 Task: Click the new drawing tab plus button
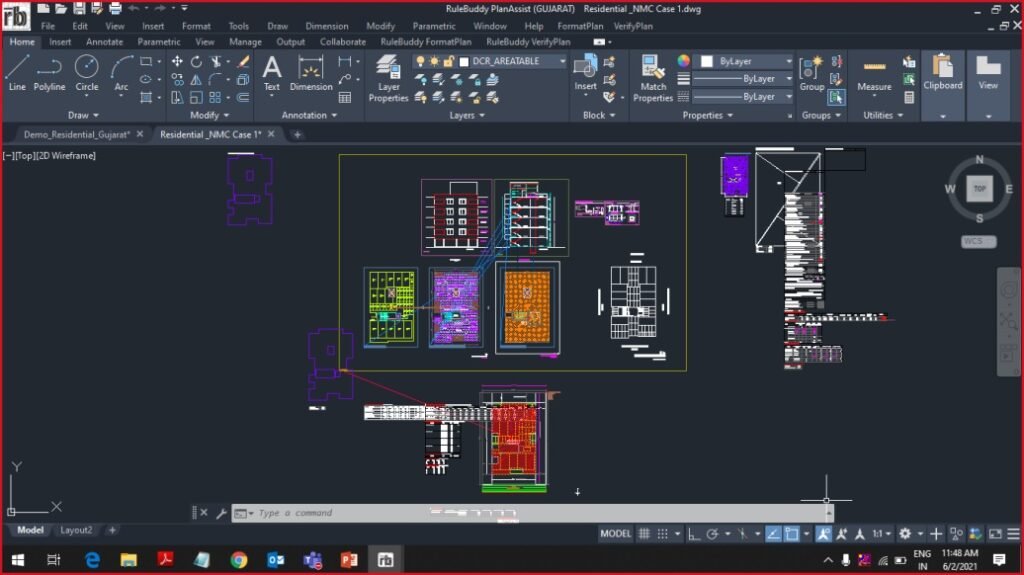coord(297,134)
